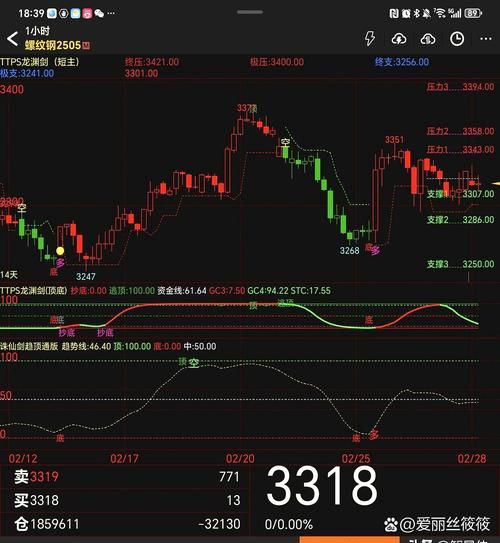Tap the 14天 range label
Image resolution: width=500 pixels, height=543 pixels.
click(9, 275)
